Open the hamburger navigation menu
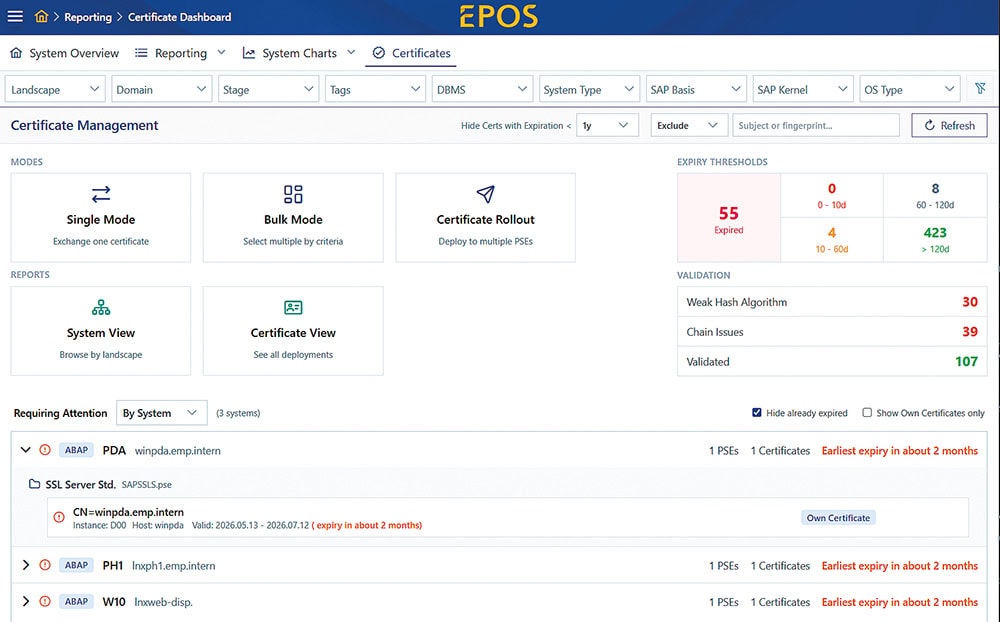 (x=15, y=17)
